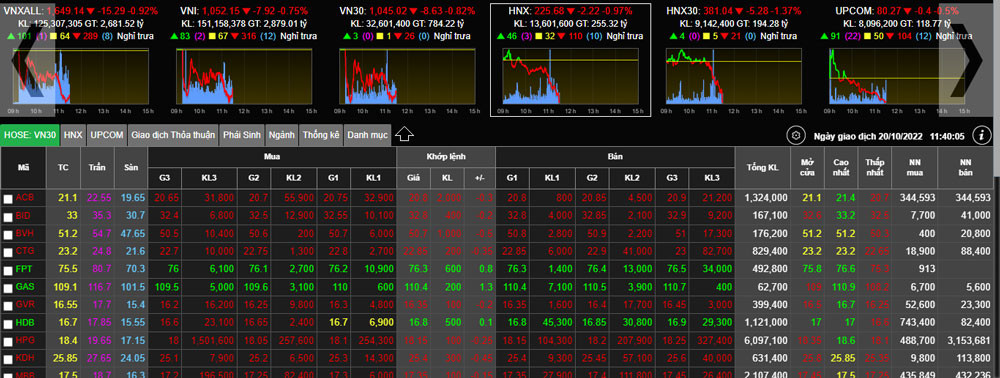Tick the GVR row checkbox
Viewport: 1000px width, 378px height.
(8, 306)
